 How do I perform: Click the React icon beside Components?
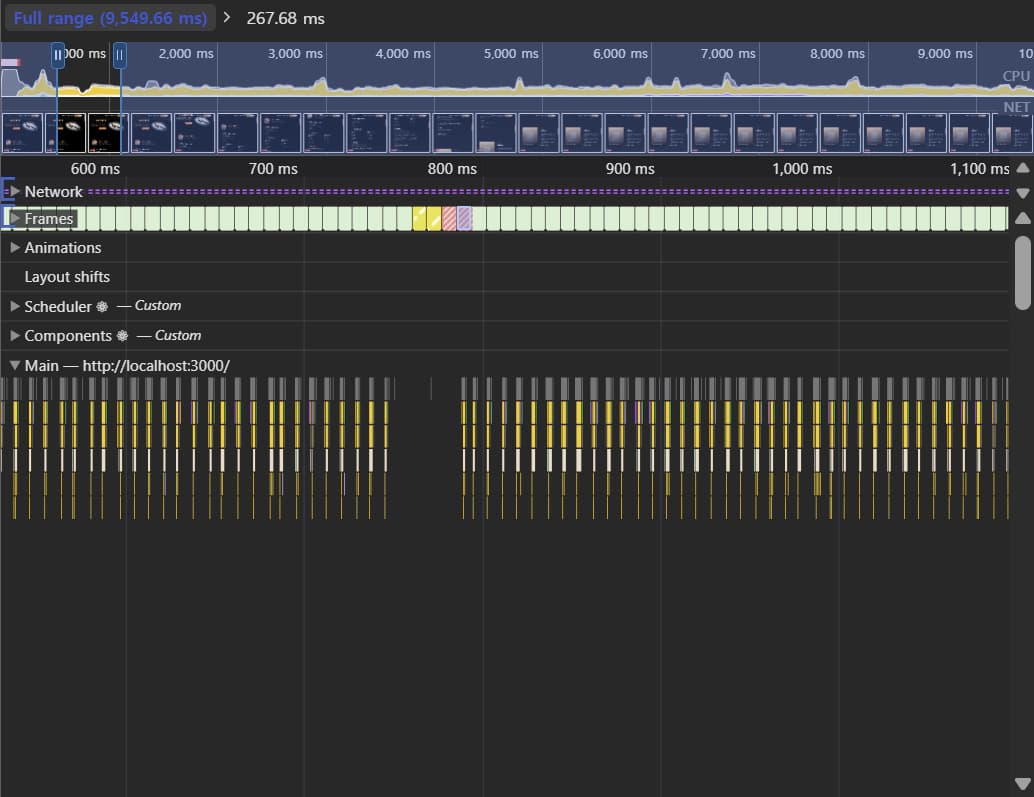click(x=122, y=336)
